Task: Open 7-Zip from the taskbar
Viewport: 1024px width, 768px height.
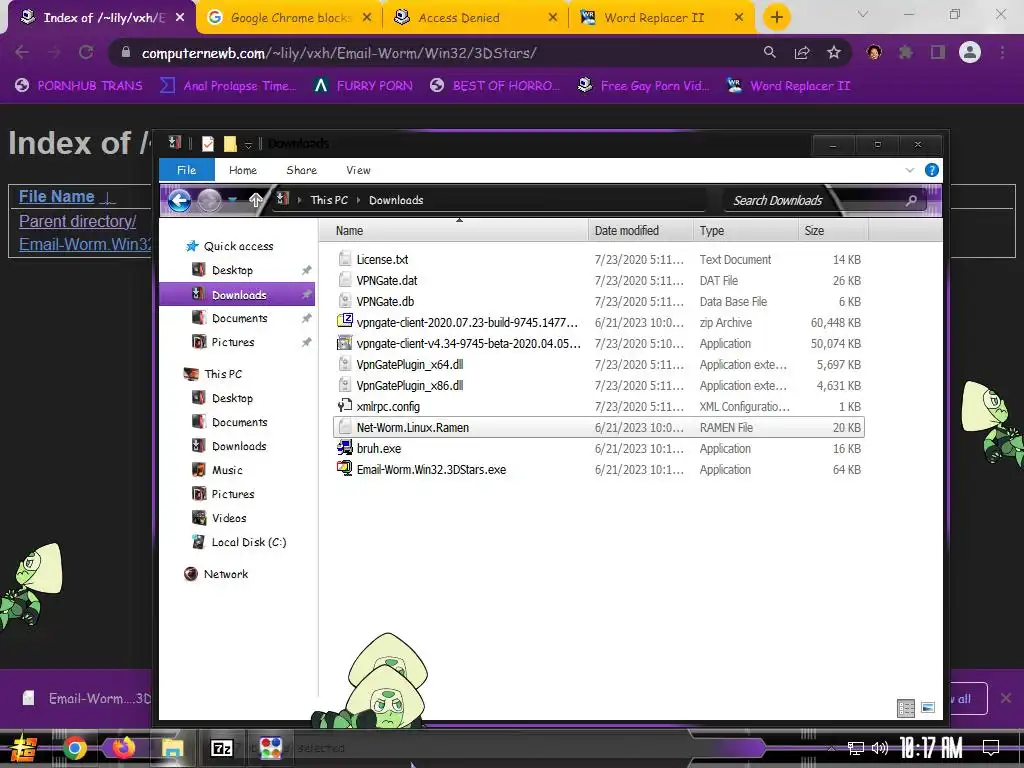Action: tap(221, 748)
